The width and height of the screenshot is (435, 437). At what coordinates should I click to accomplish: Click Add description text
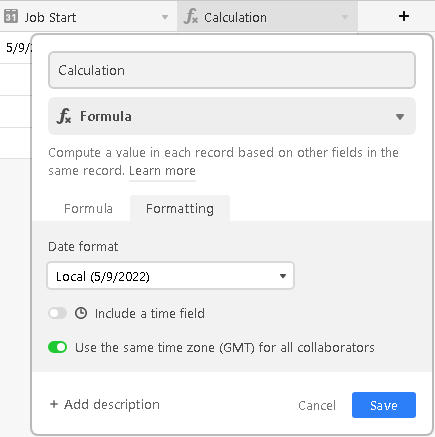112,404
